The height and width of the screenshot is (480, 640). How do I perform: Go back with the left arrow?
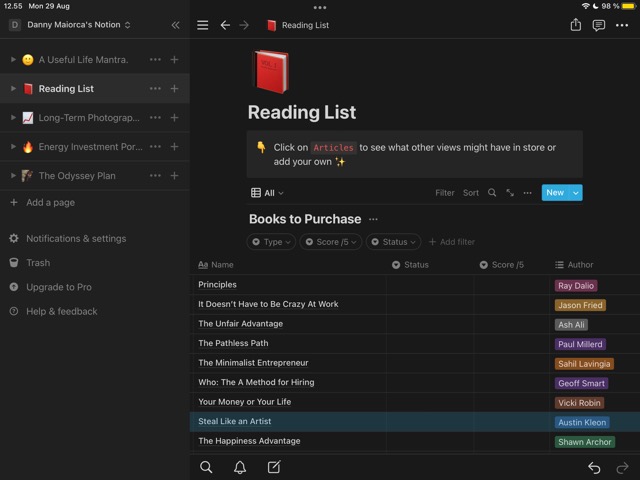[225, 25]
